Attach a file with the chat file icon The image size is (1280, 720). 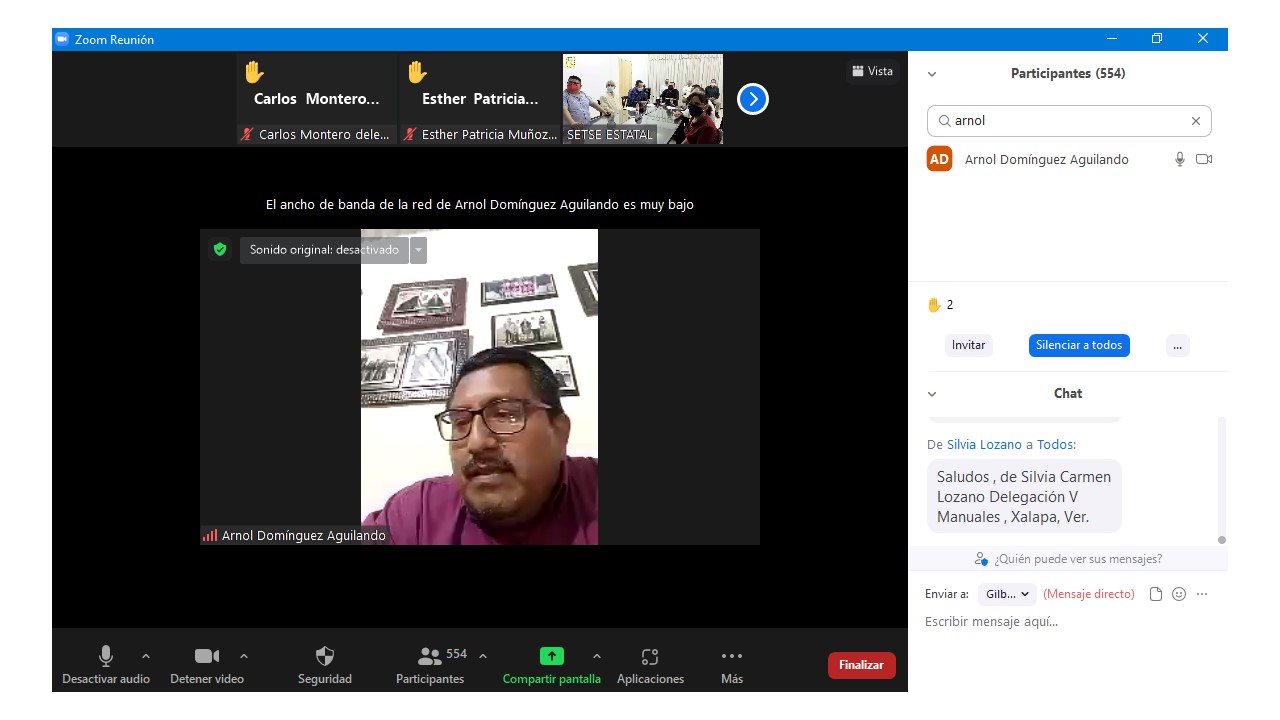(x=1156, y=594)
